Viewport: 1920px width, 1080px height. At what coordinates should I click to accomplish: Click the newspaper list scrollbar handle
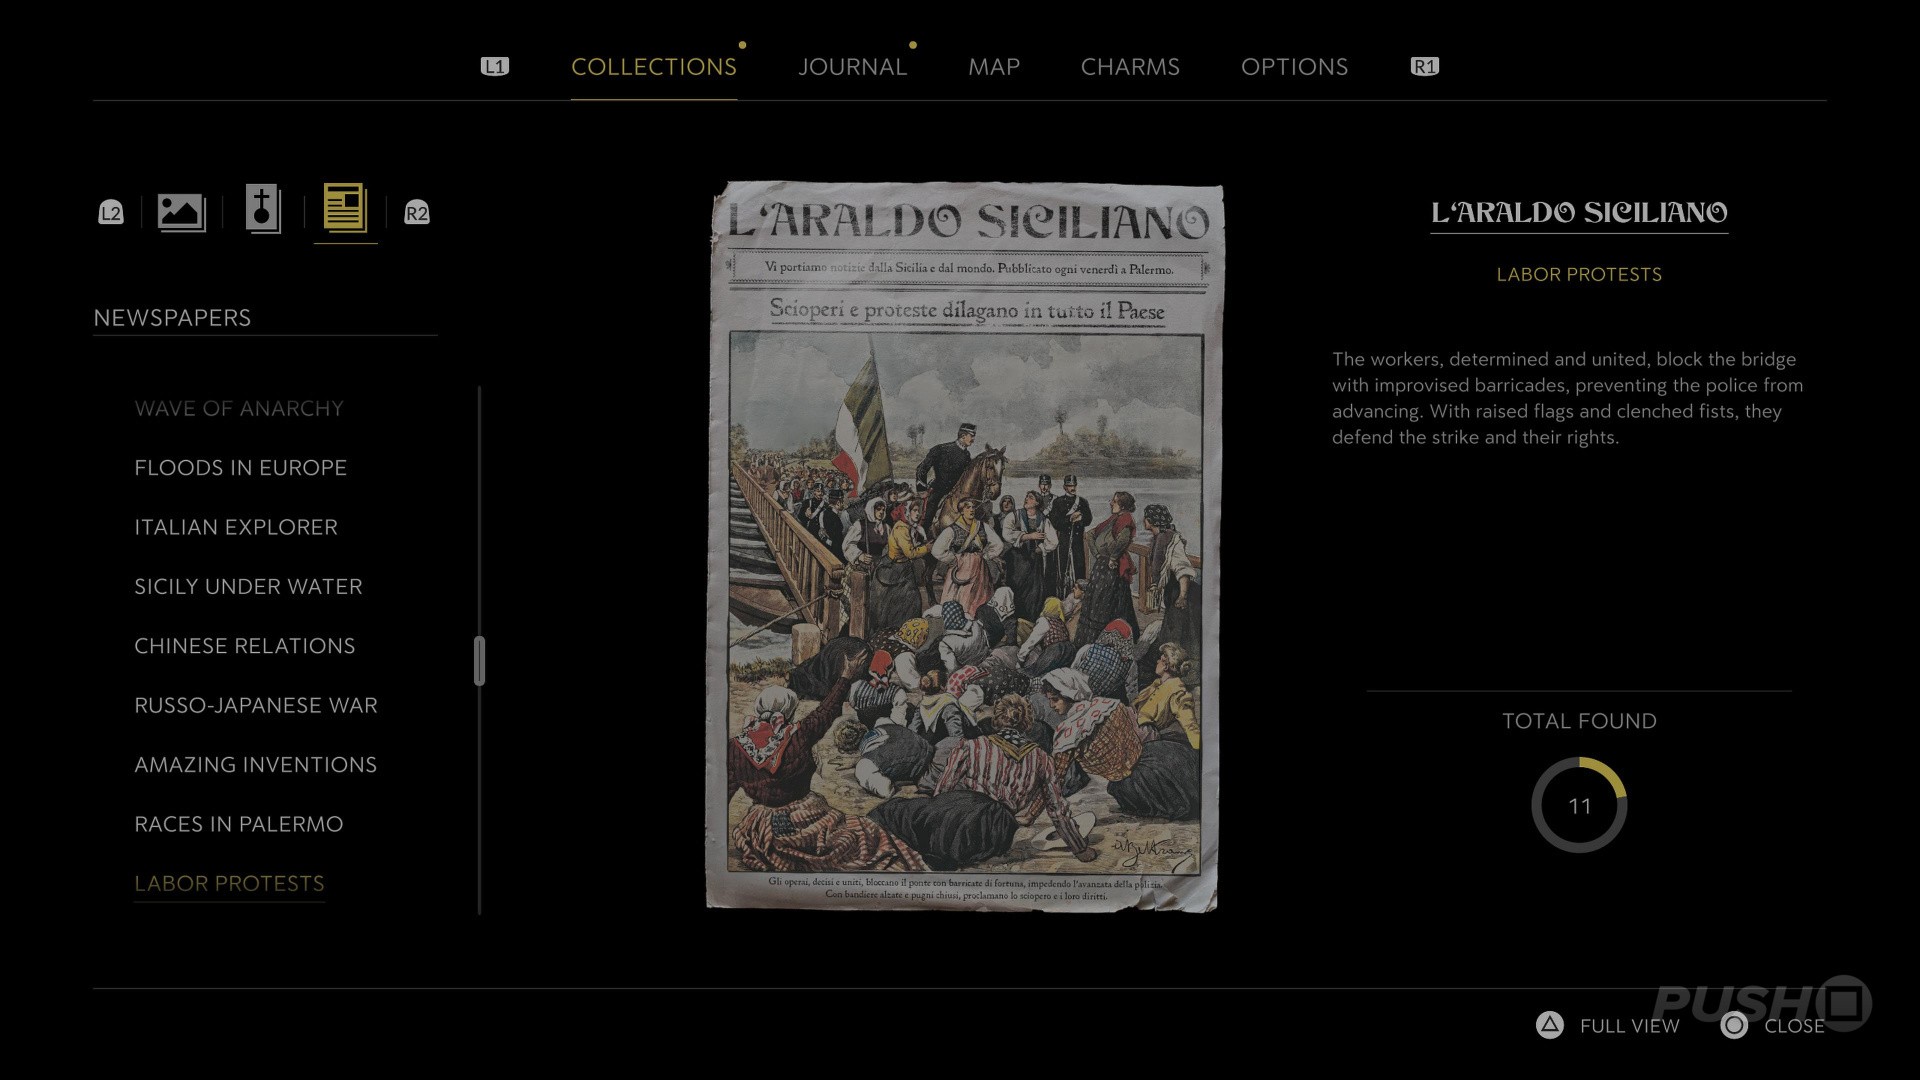click(479, 661)
